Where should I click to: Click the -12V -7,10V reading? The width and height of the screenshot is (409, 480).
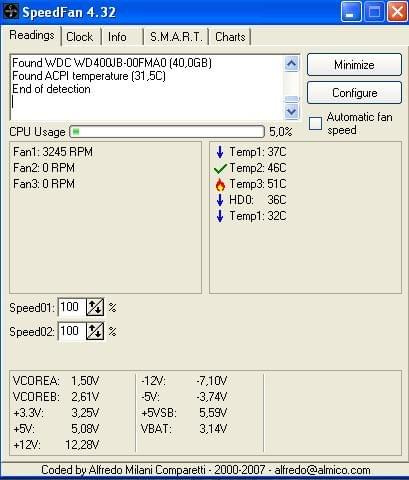click(x=184, y=381)
